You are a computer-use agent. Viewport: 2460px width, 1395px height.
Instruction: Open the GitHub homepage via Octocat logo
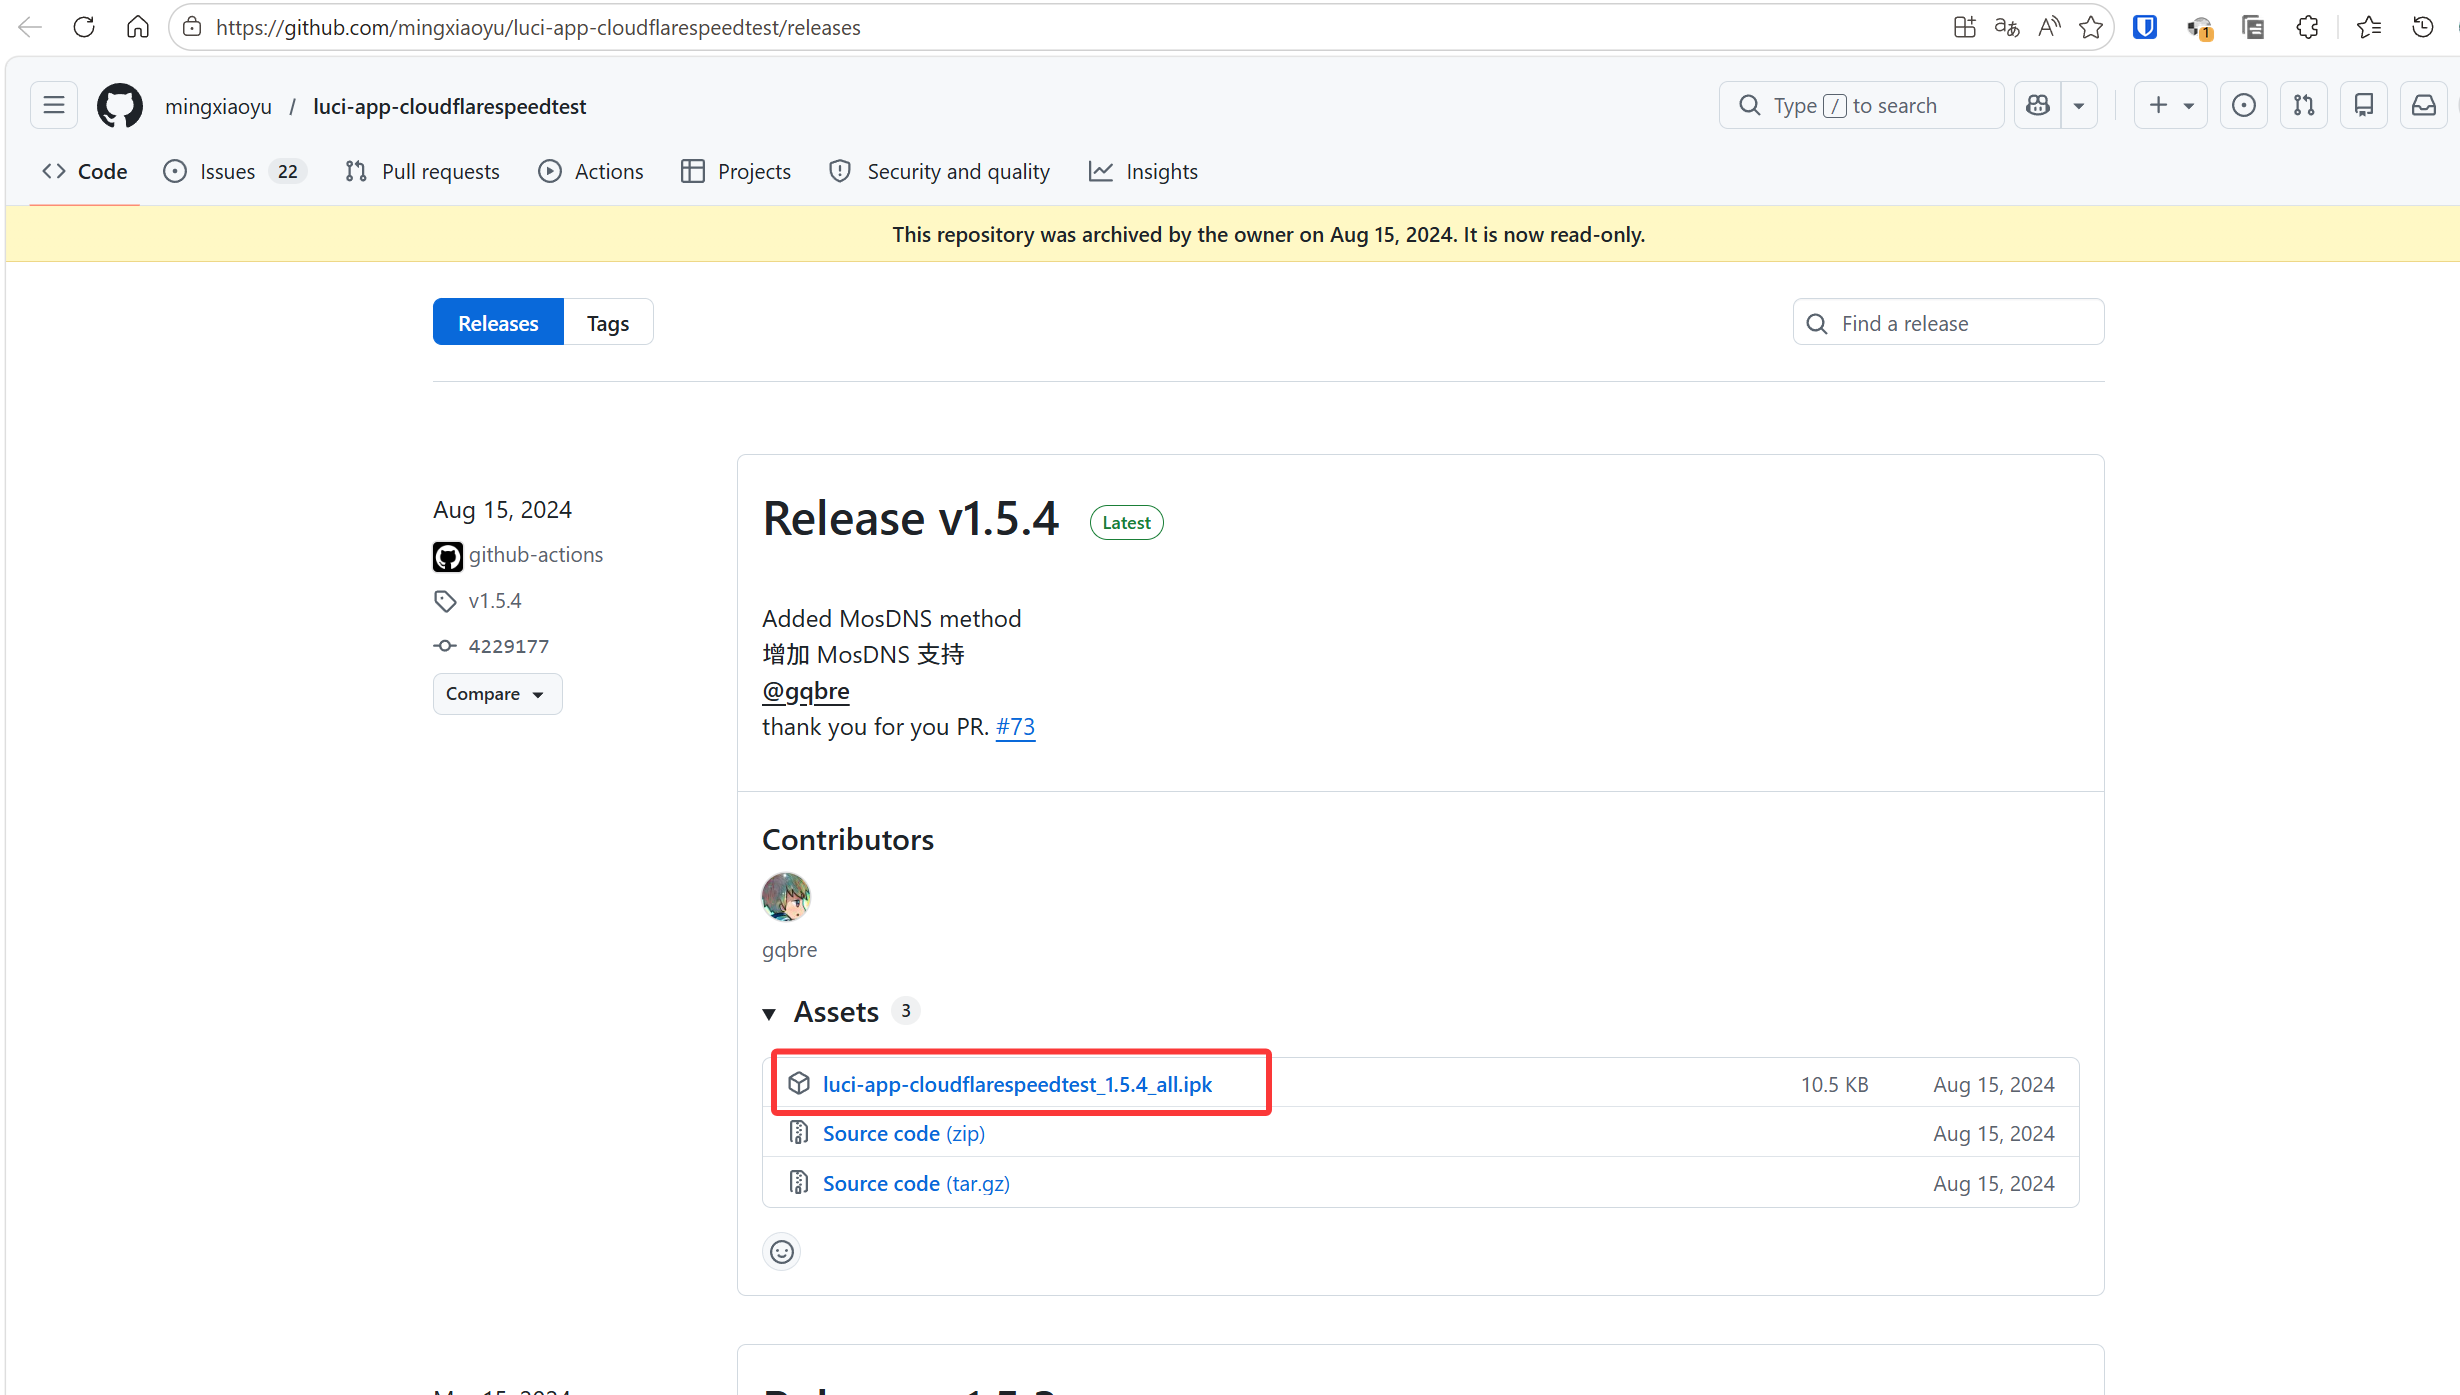click(120, 106)
